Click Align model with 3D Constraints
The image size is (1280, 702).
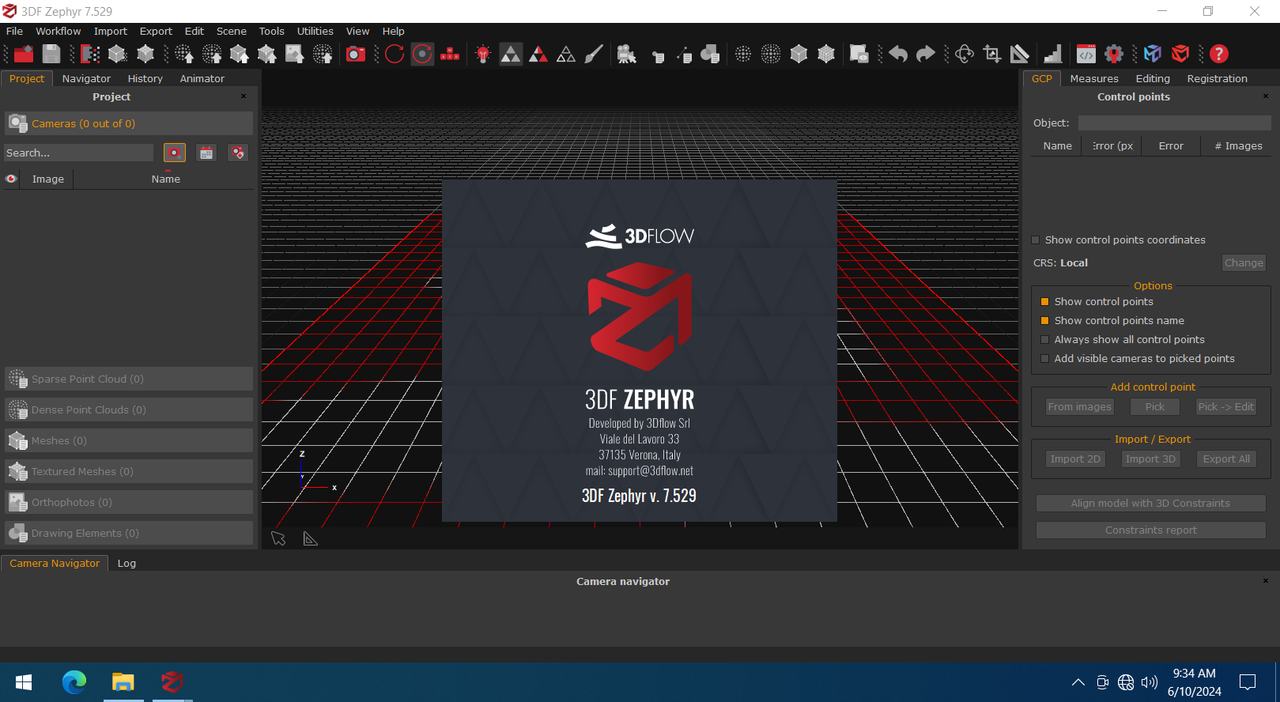click(1151, 503)
